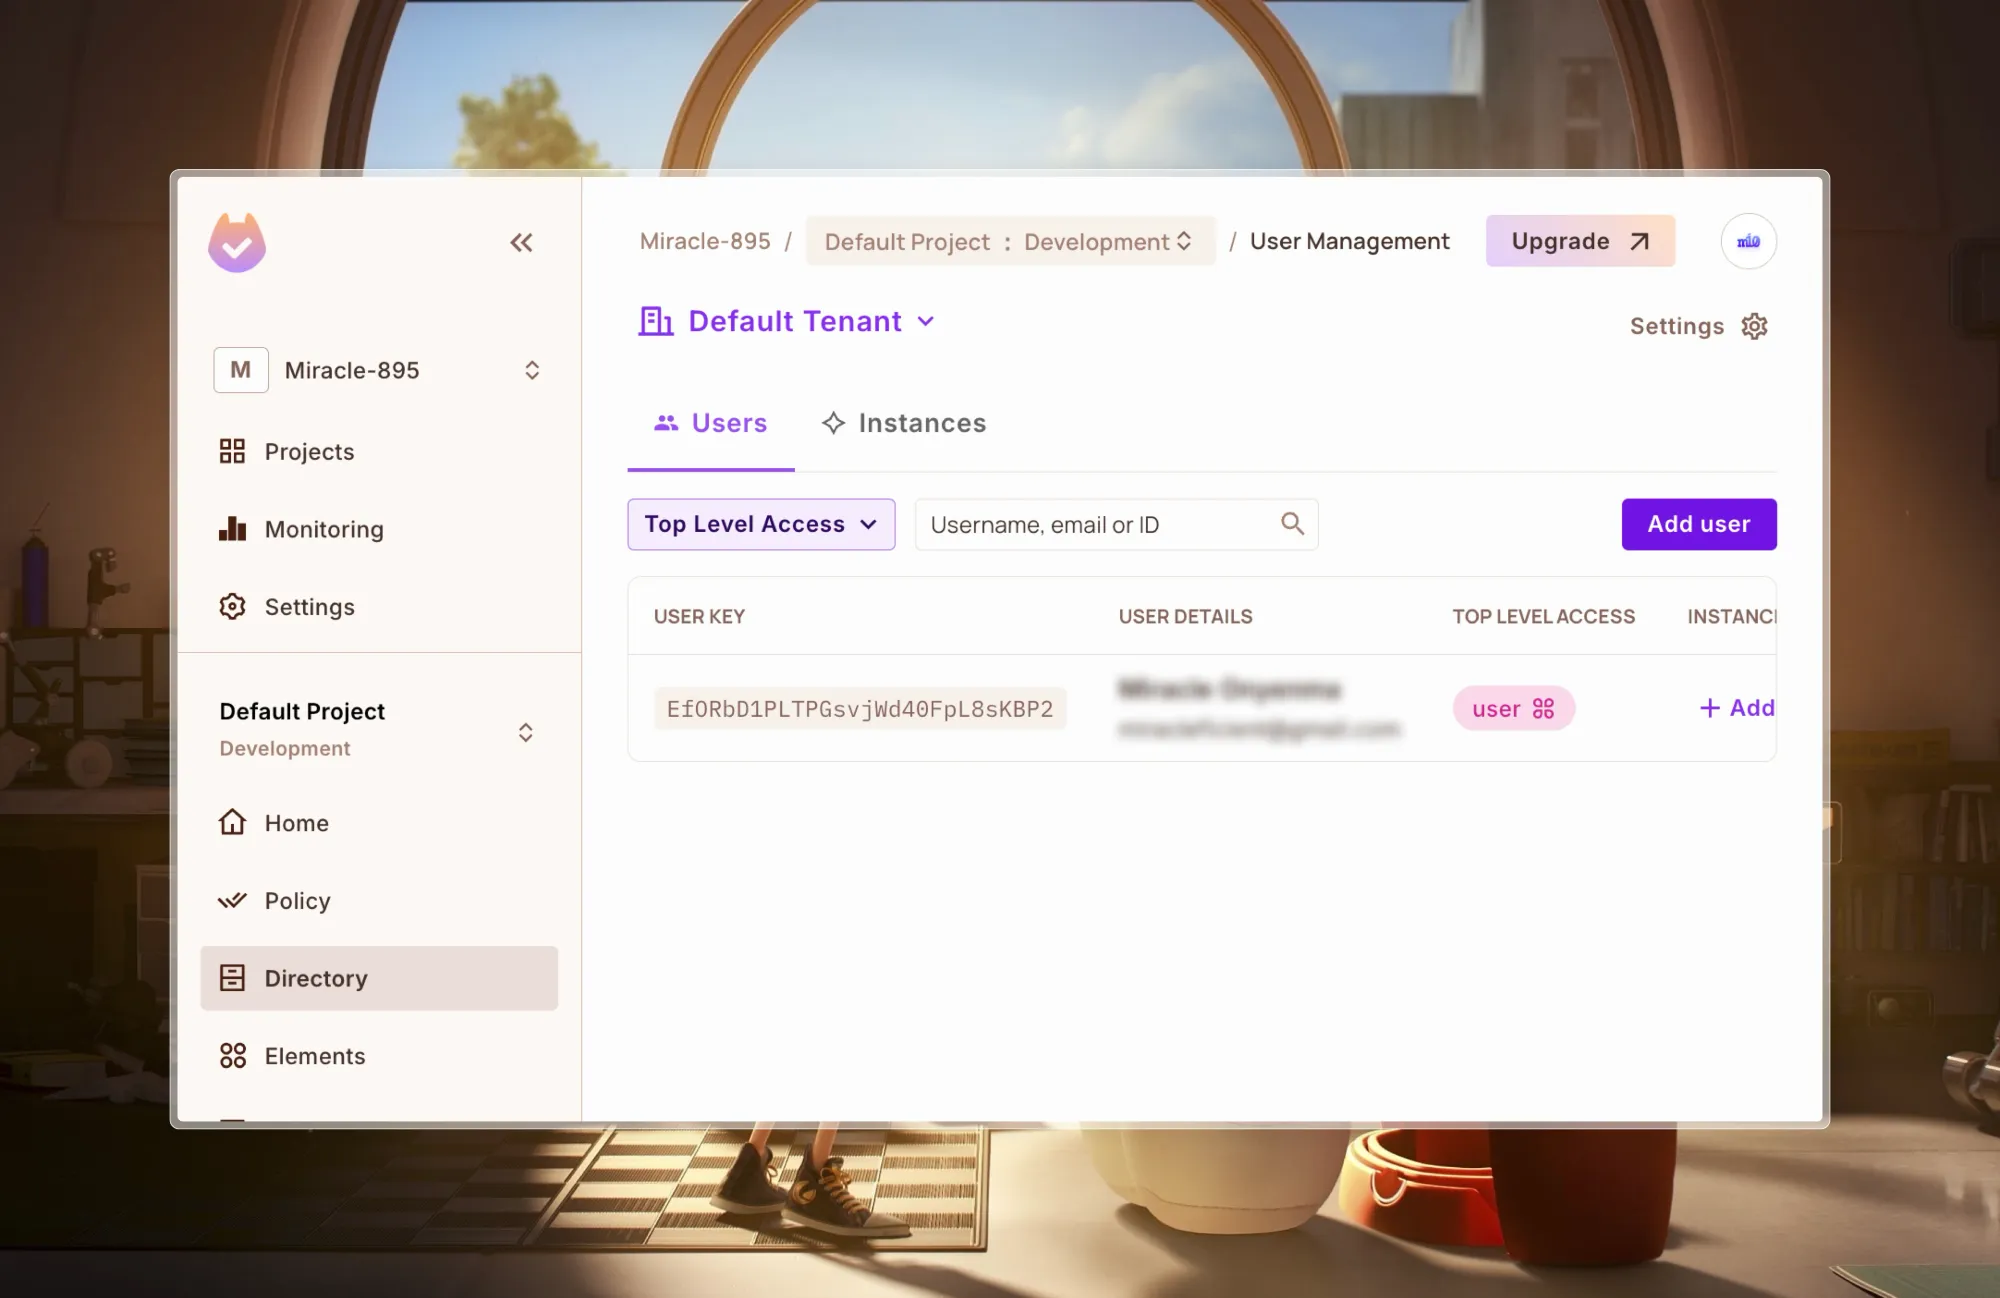Go to the Home page
Viewport: 2000px width, 1298px height.
tap(296, 823)
